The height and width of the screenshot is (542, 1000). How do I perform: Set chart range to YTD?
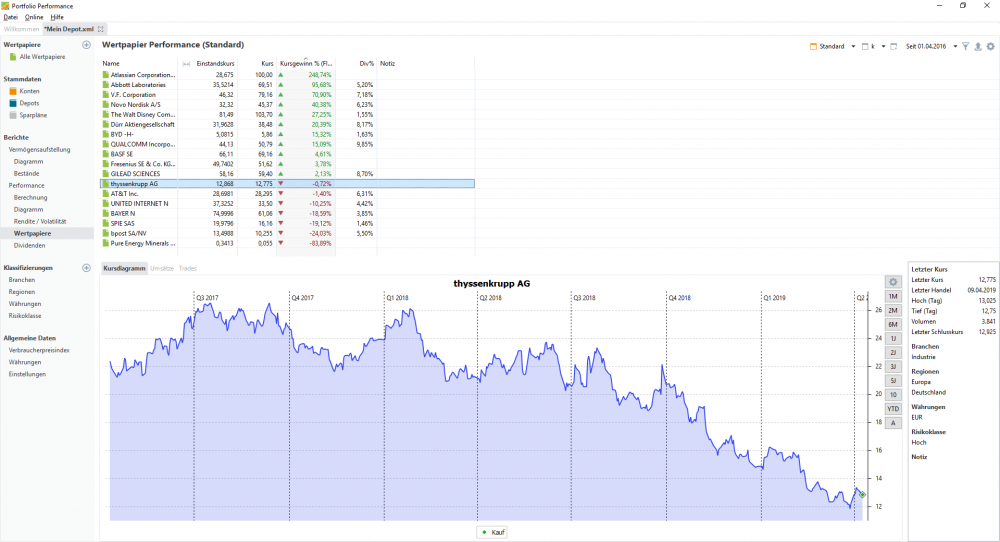tap(893, 409)
